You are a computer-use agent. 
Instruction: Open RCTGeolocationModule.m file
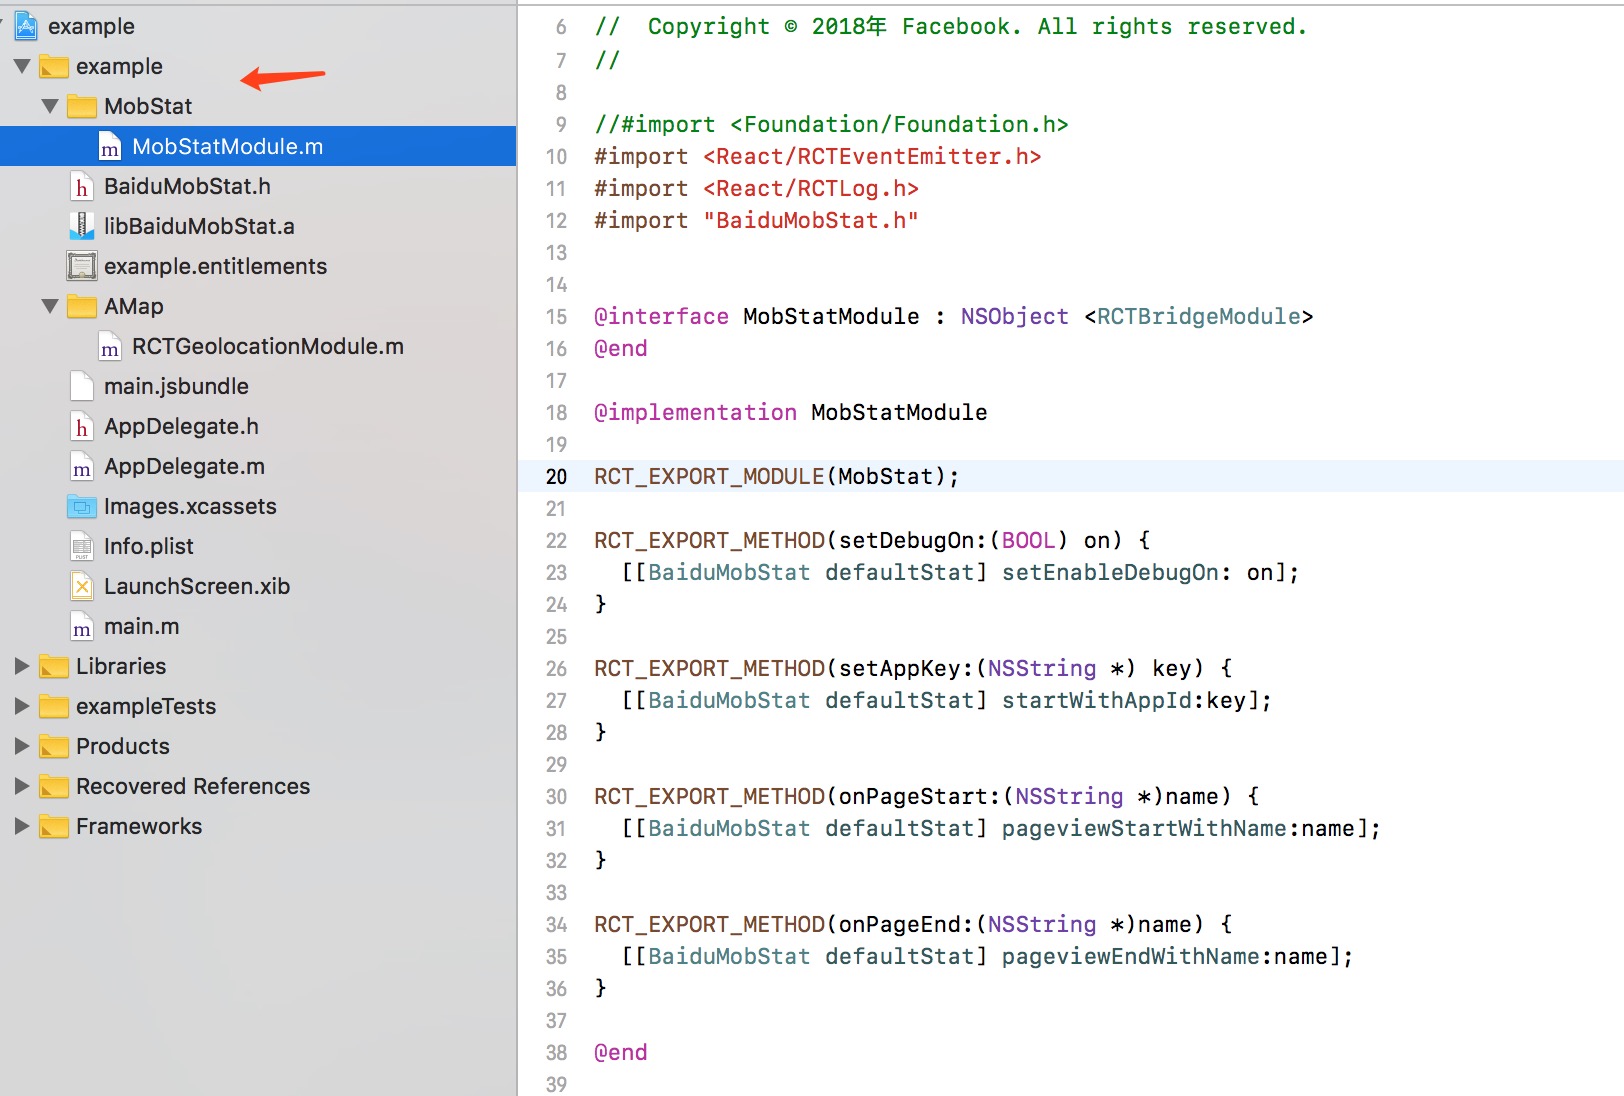(x=268, y=346)
